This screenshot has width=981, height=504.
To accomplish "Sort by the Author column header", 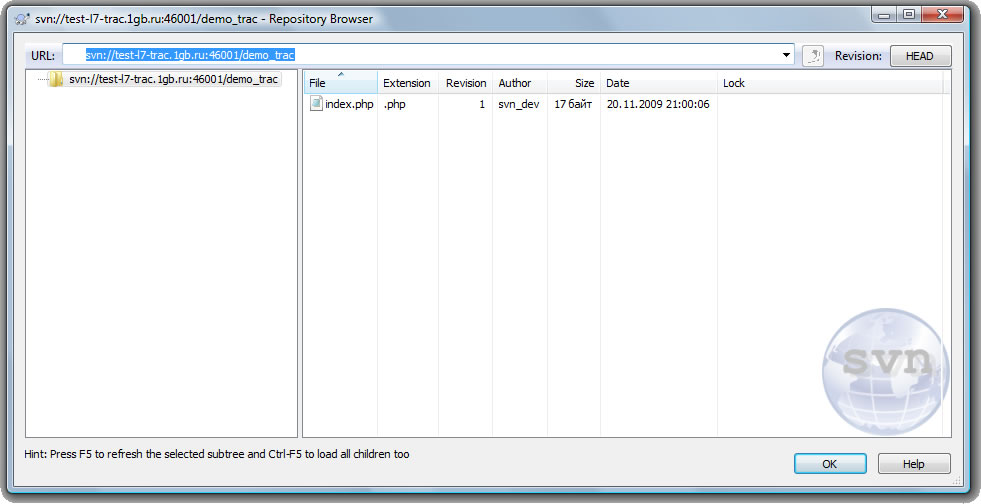I will coord(515,83).
